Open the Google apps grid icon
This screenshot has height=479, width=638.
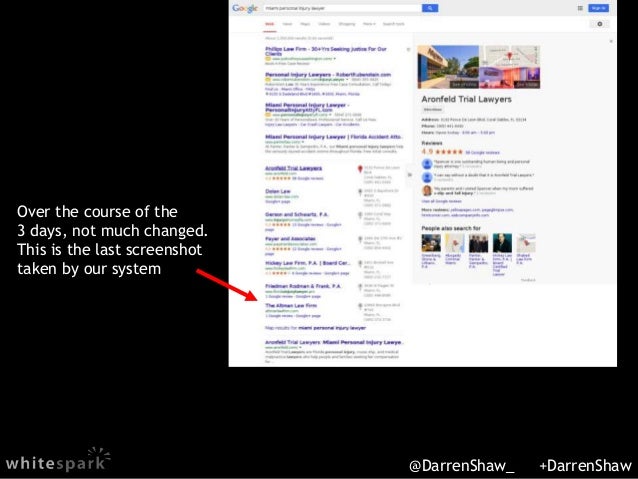tap(580, 8)
